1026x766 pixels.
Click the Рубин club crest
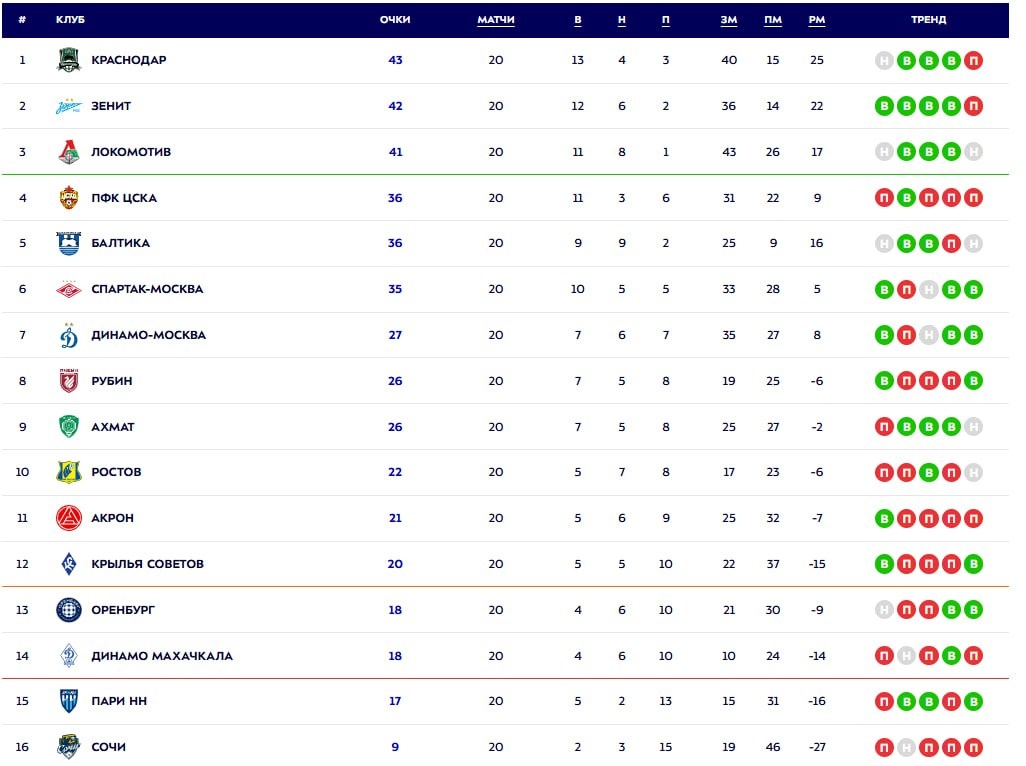tap(68, 381)
